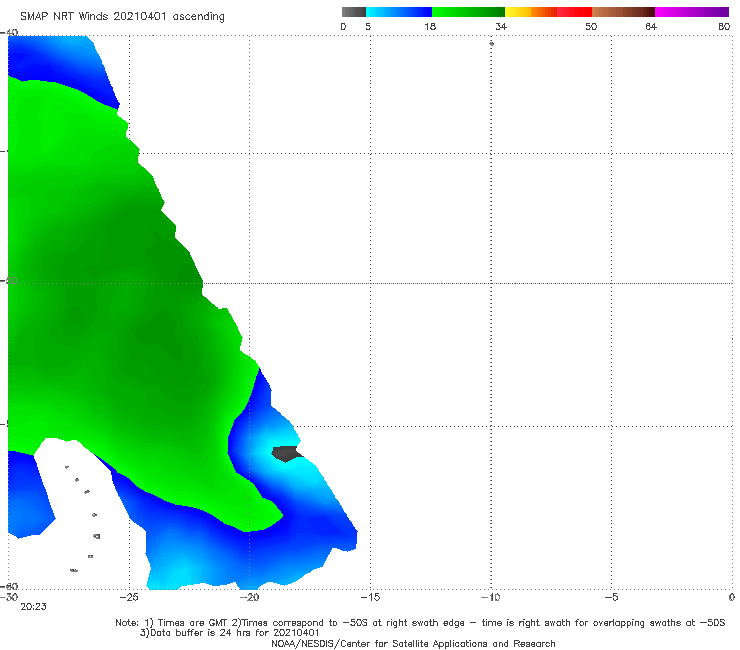Click the '50' color scale label
The image size is (740, 650).
click(591, 27)
